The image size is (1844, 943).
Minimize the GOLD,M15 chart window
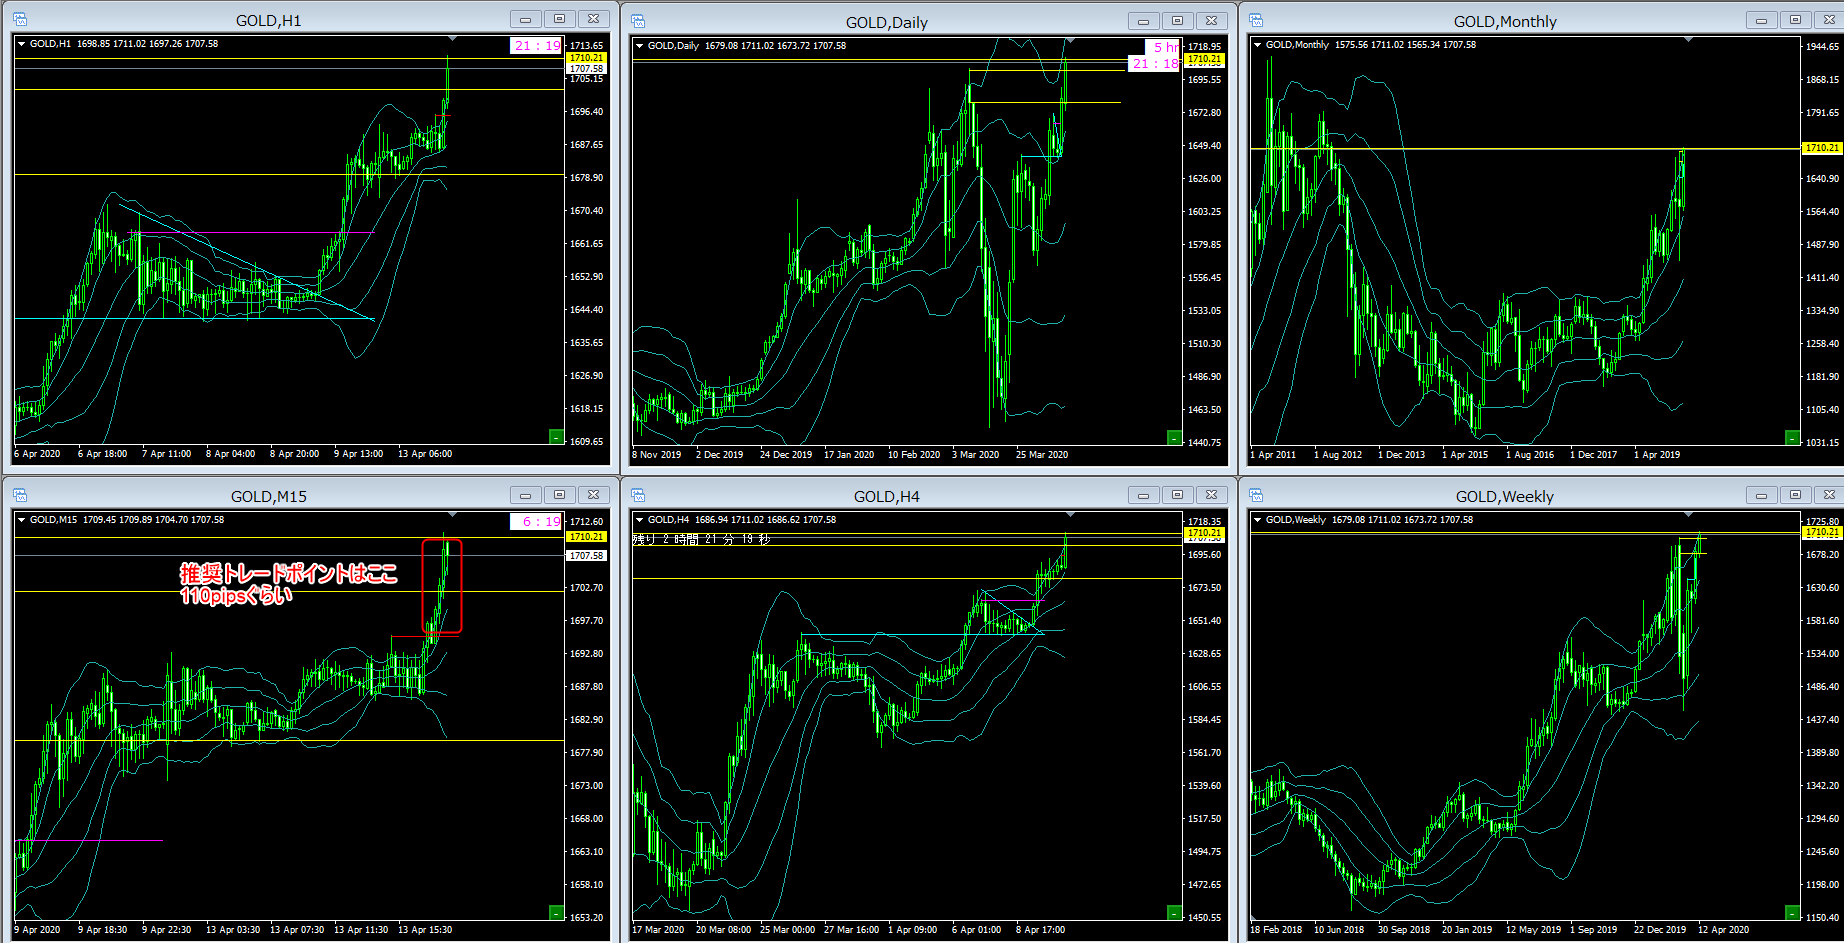click(x=525, y=495)
